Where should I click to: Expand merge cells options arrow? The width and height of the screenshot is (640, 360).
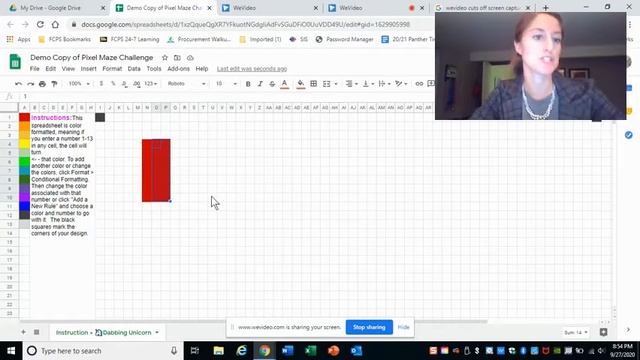click(336, 84)
